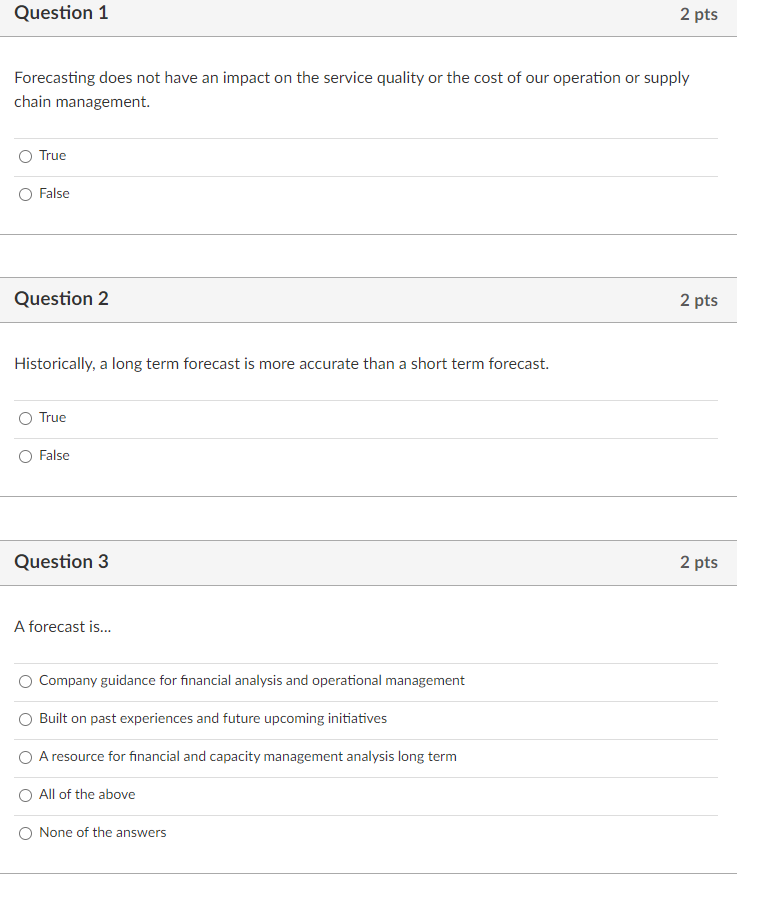Click the Question 2 header

[x=62, y=299]
